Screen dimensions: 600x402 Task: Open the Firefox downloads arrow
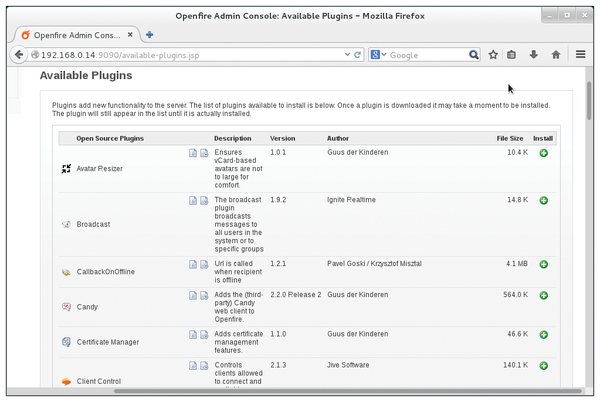[533, 55]
